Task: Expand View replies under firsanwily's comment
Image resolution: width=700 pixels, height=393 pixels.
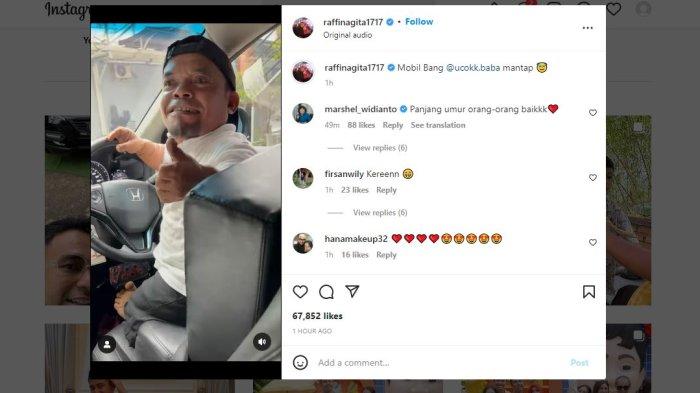Action: coord(380,213)
